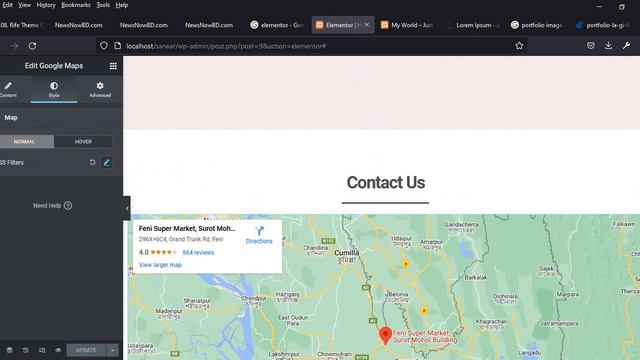This screenshot has height=360, width=640.
Task: Click the Need Help question mark icon
Action: pyautogui.click(x=68, y=206)
